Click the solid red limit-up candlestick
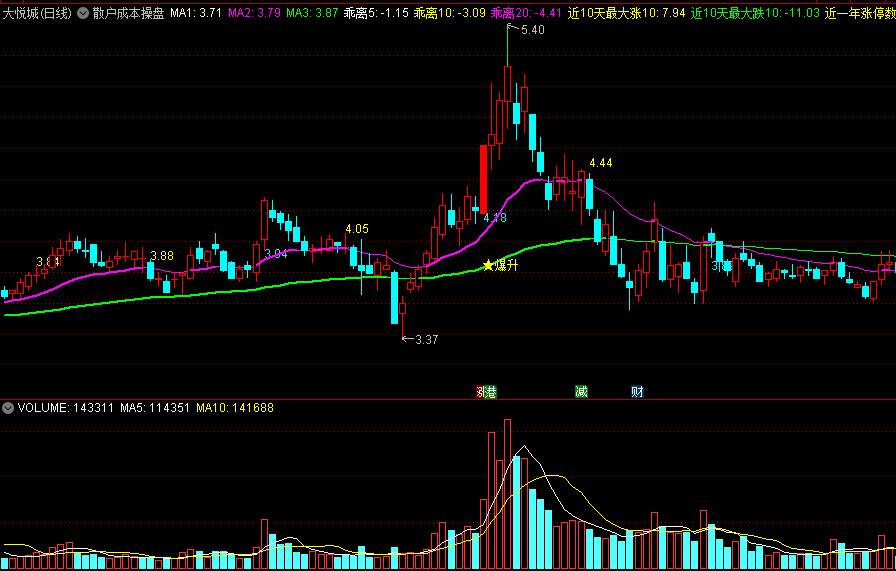 coord(483,179)
